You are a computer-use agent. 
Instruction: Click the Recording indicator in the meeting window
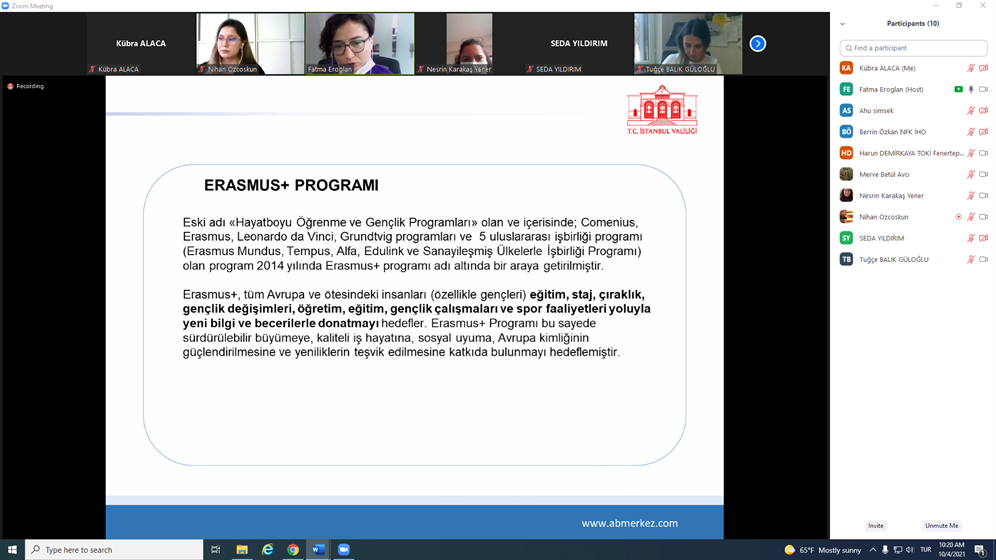click(x=26, y=87)
